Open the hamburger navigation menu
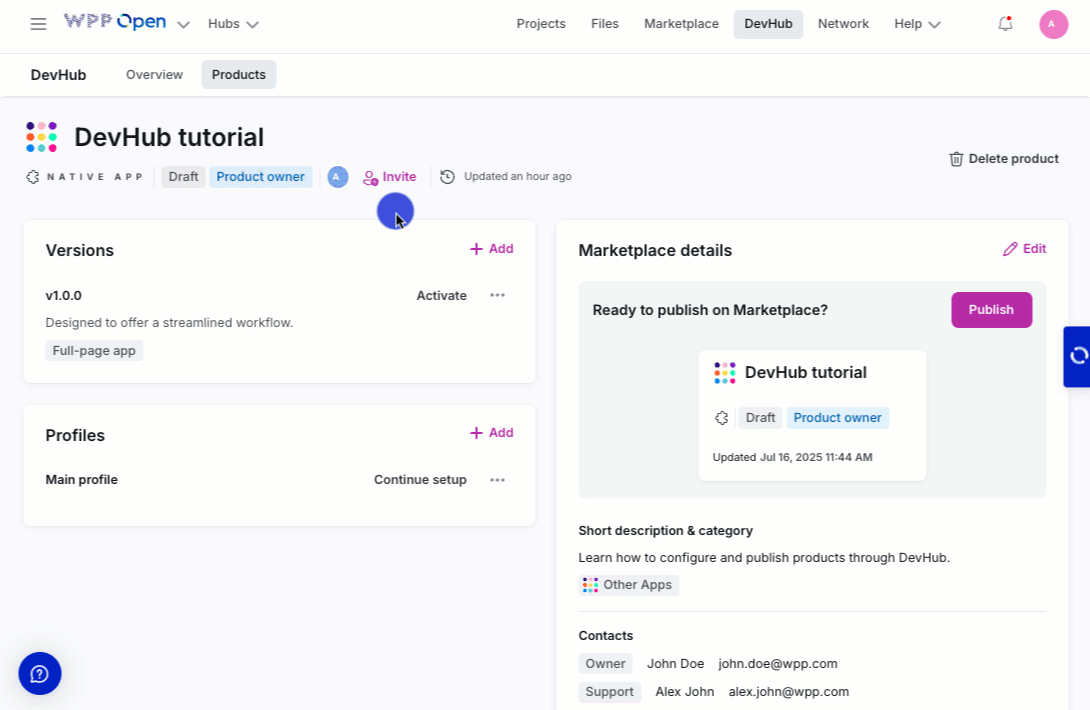1090x710 pixels. [x=38, y=24]
